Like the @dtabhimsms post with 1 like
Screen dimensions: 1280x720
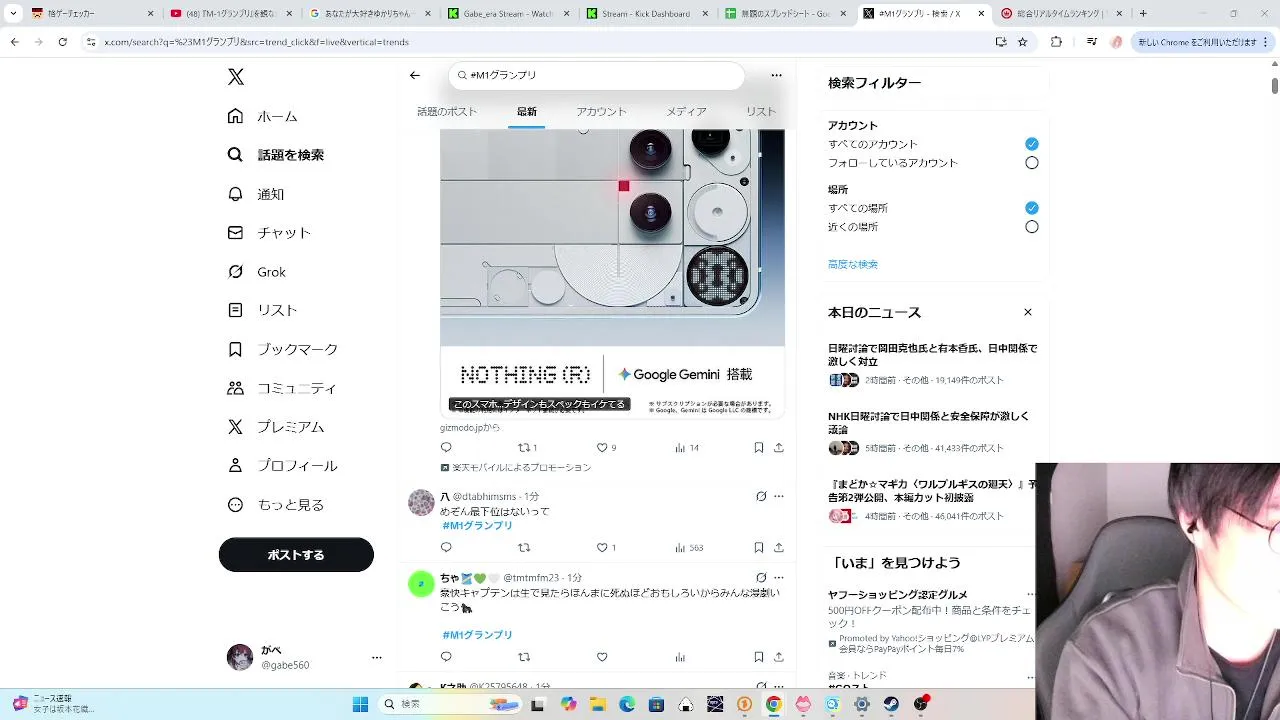pos(606,548)
